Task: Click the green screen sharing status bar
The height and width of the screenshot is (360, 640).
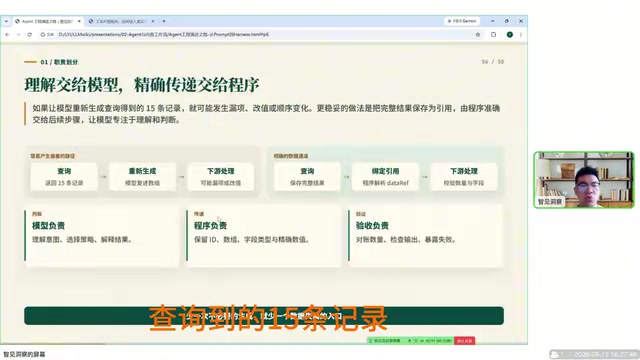Action: point(410,340)
